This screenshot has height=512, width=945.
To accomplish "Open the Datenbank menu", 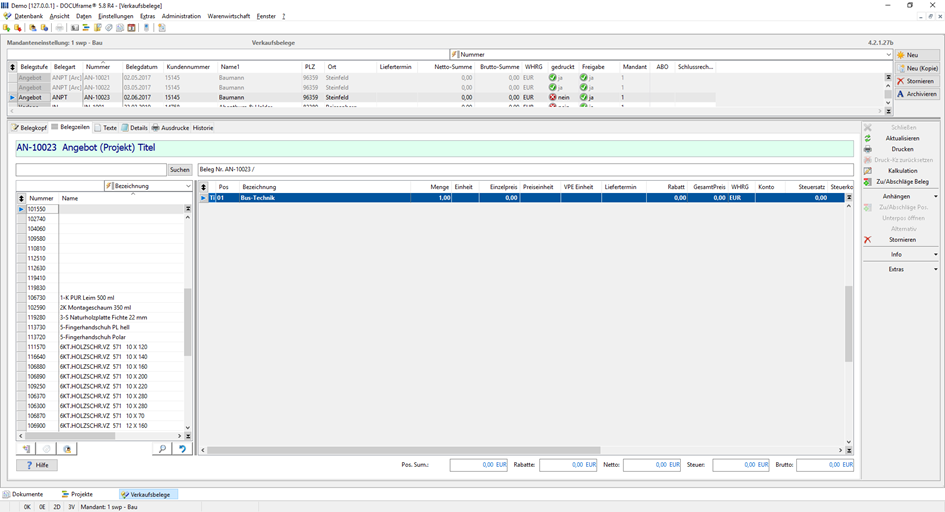I will click(x=28, y=16).
